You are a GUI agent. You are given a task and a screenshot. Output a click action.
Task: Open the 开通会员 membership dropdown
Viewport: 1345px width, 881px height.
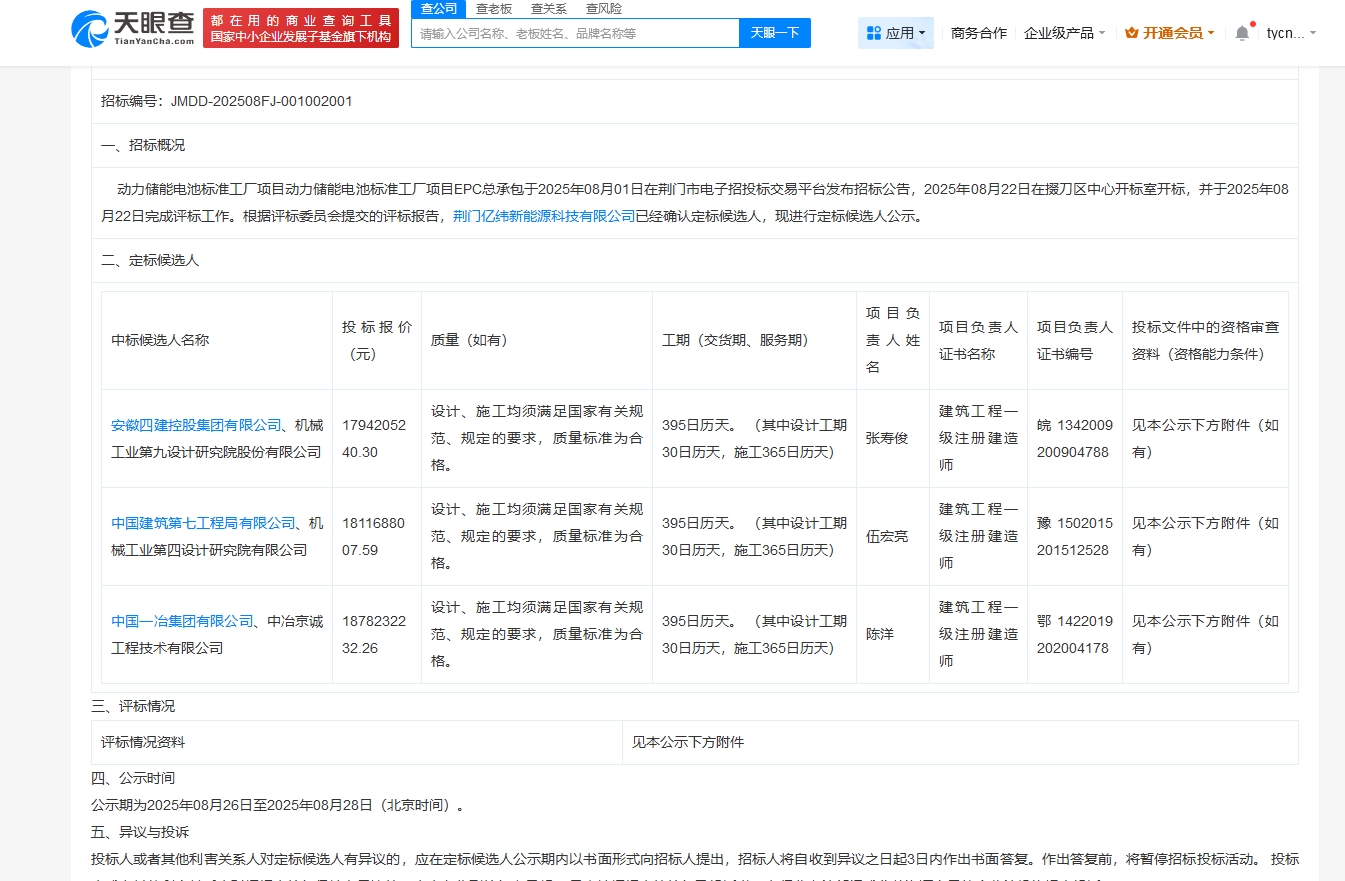pyautogui.click(x=1169, y=33)
